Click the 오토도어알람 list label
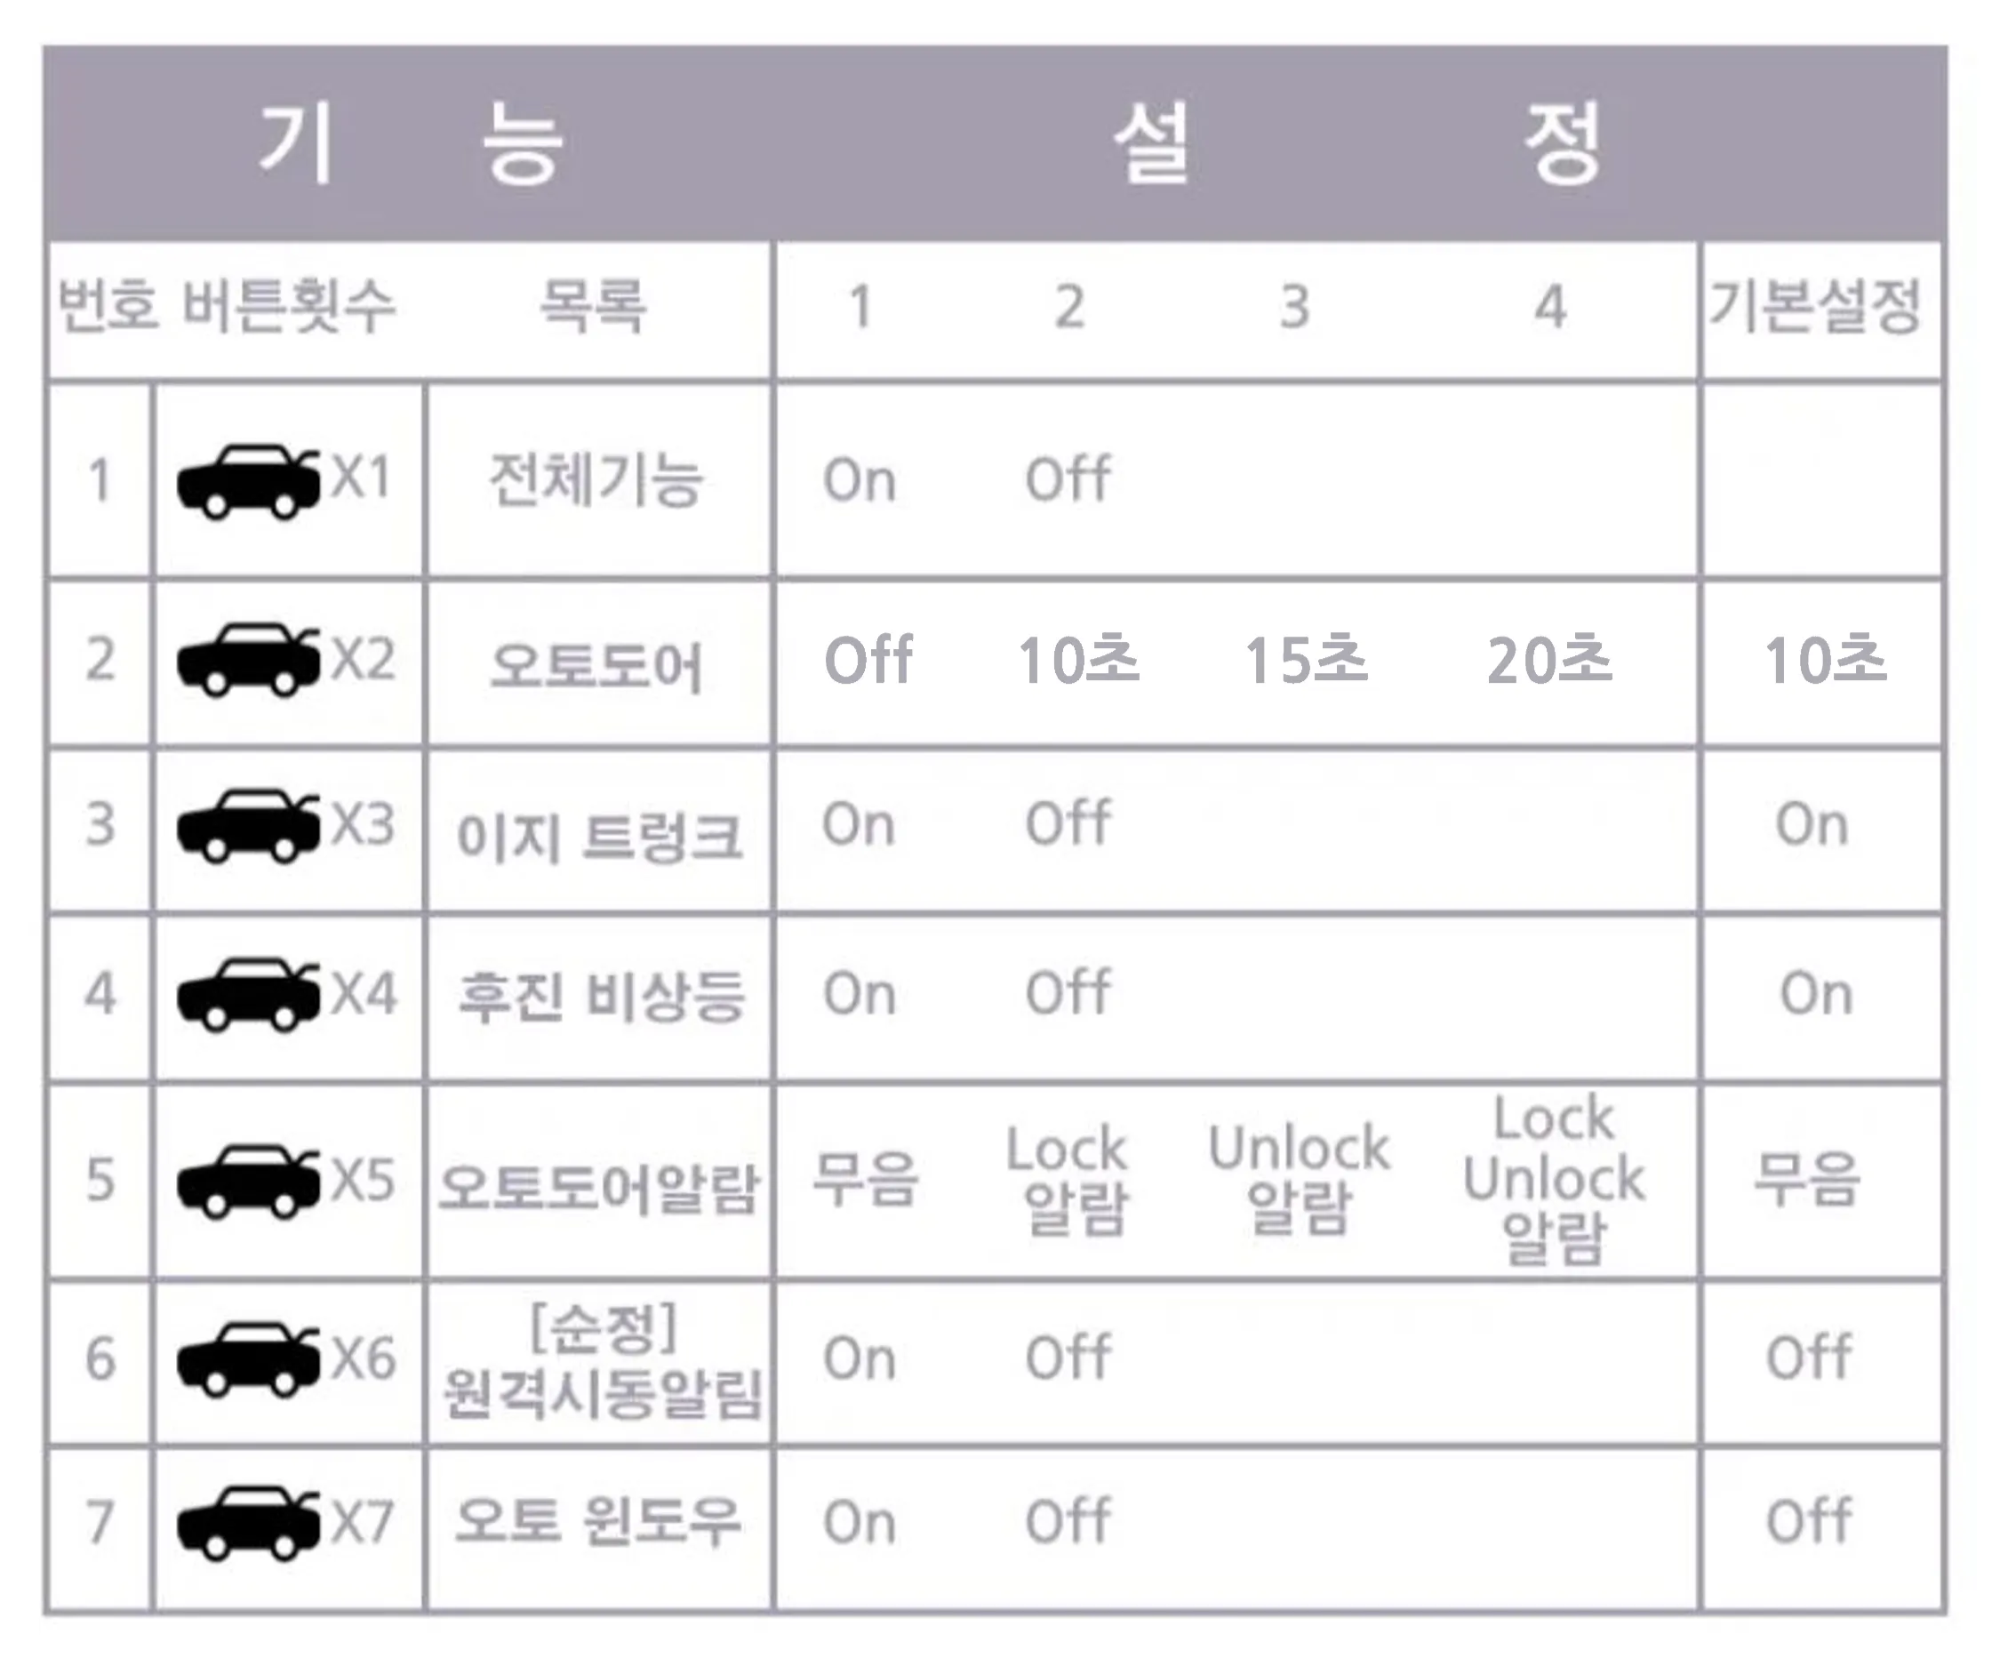Image resolution: width=2000 pixels, height=1653 pixels. pyautogui.click(x=599, y=1188)
